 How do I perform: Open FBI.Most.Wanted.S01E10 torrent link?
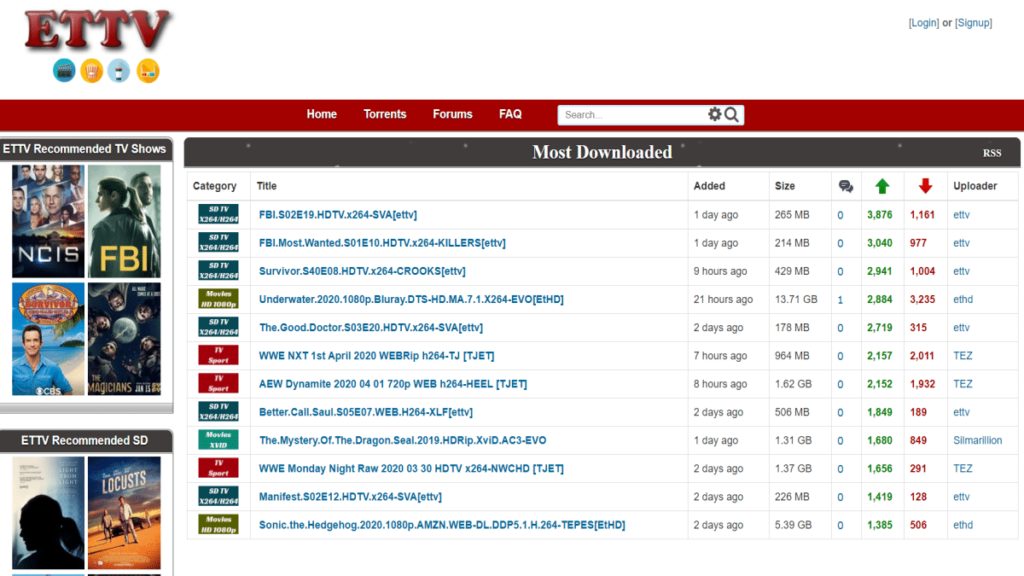tap(382, 243)
